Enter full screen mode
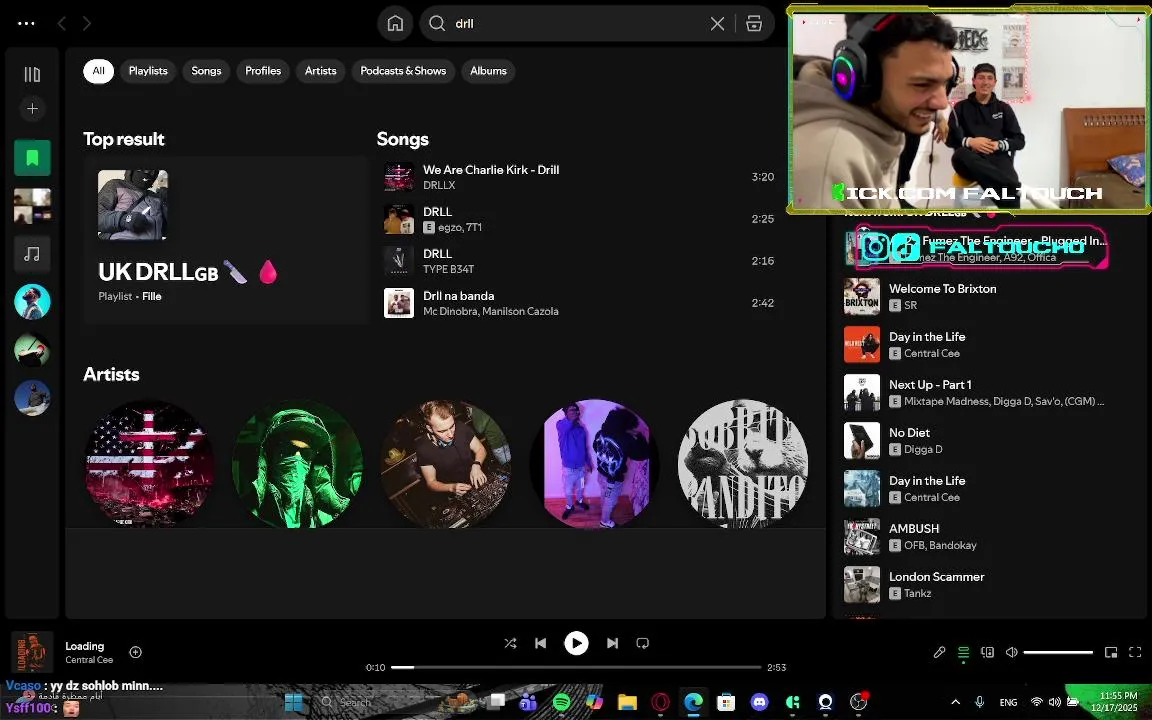Viewport: 1152px width, 720px height. 1135,652
